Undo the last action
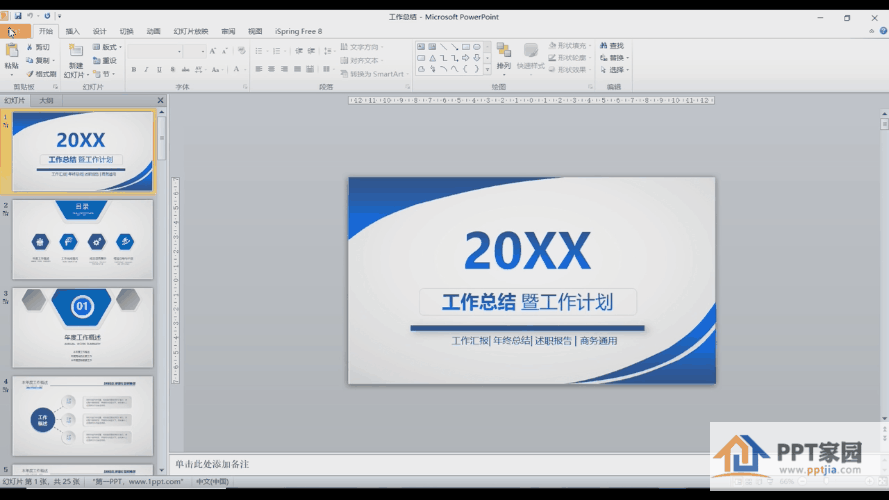This screenshot has width=889, height=500. pos(30,16)
